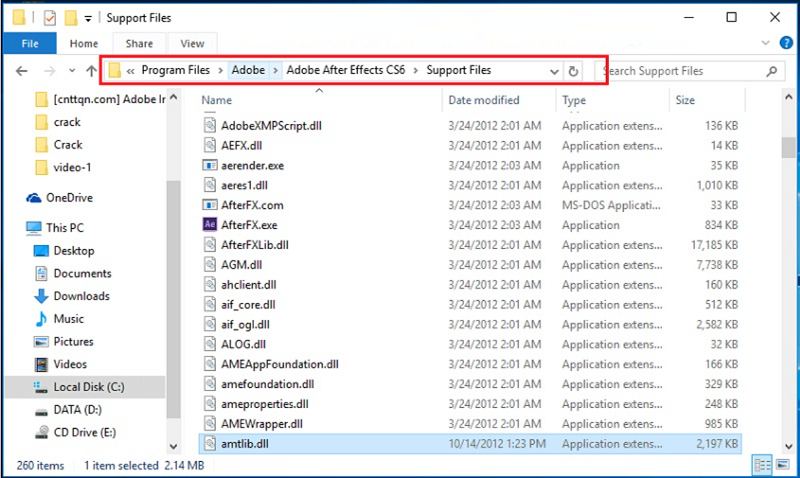Screen dimensions: 800x478
Task: Click the blue Help question mark icon
Action: (784, 43)
